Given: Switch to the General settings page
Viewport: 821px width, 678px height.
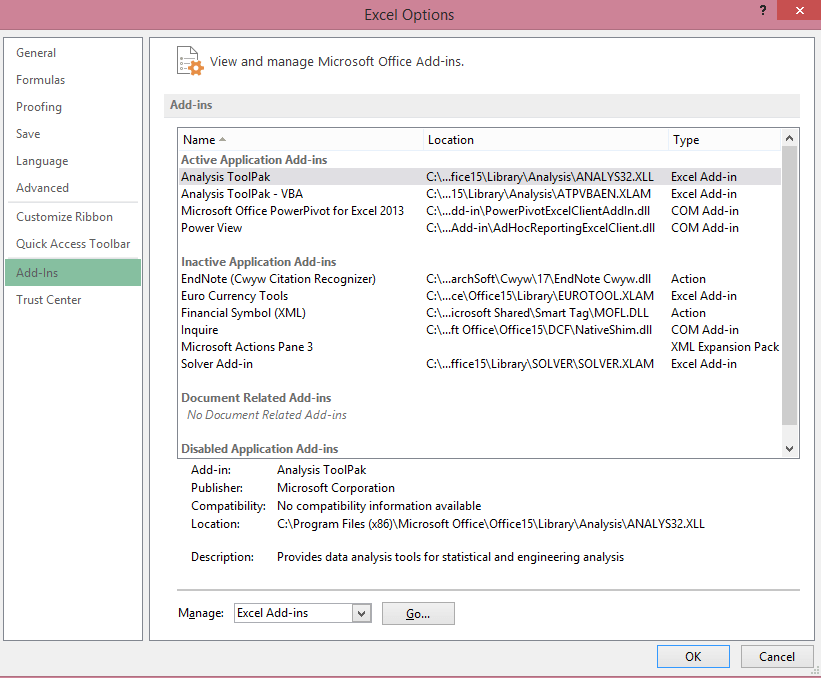Looking at the screenshot, I should (35, 52).
